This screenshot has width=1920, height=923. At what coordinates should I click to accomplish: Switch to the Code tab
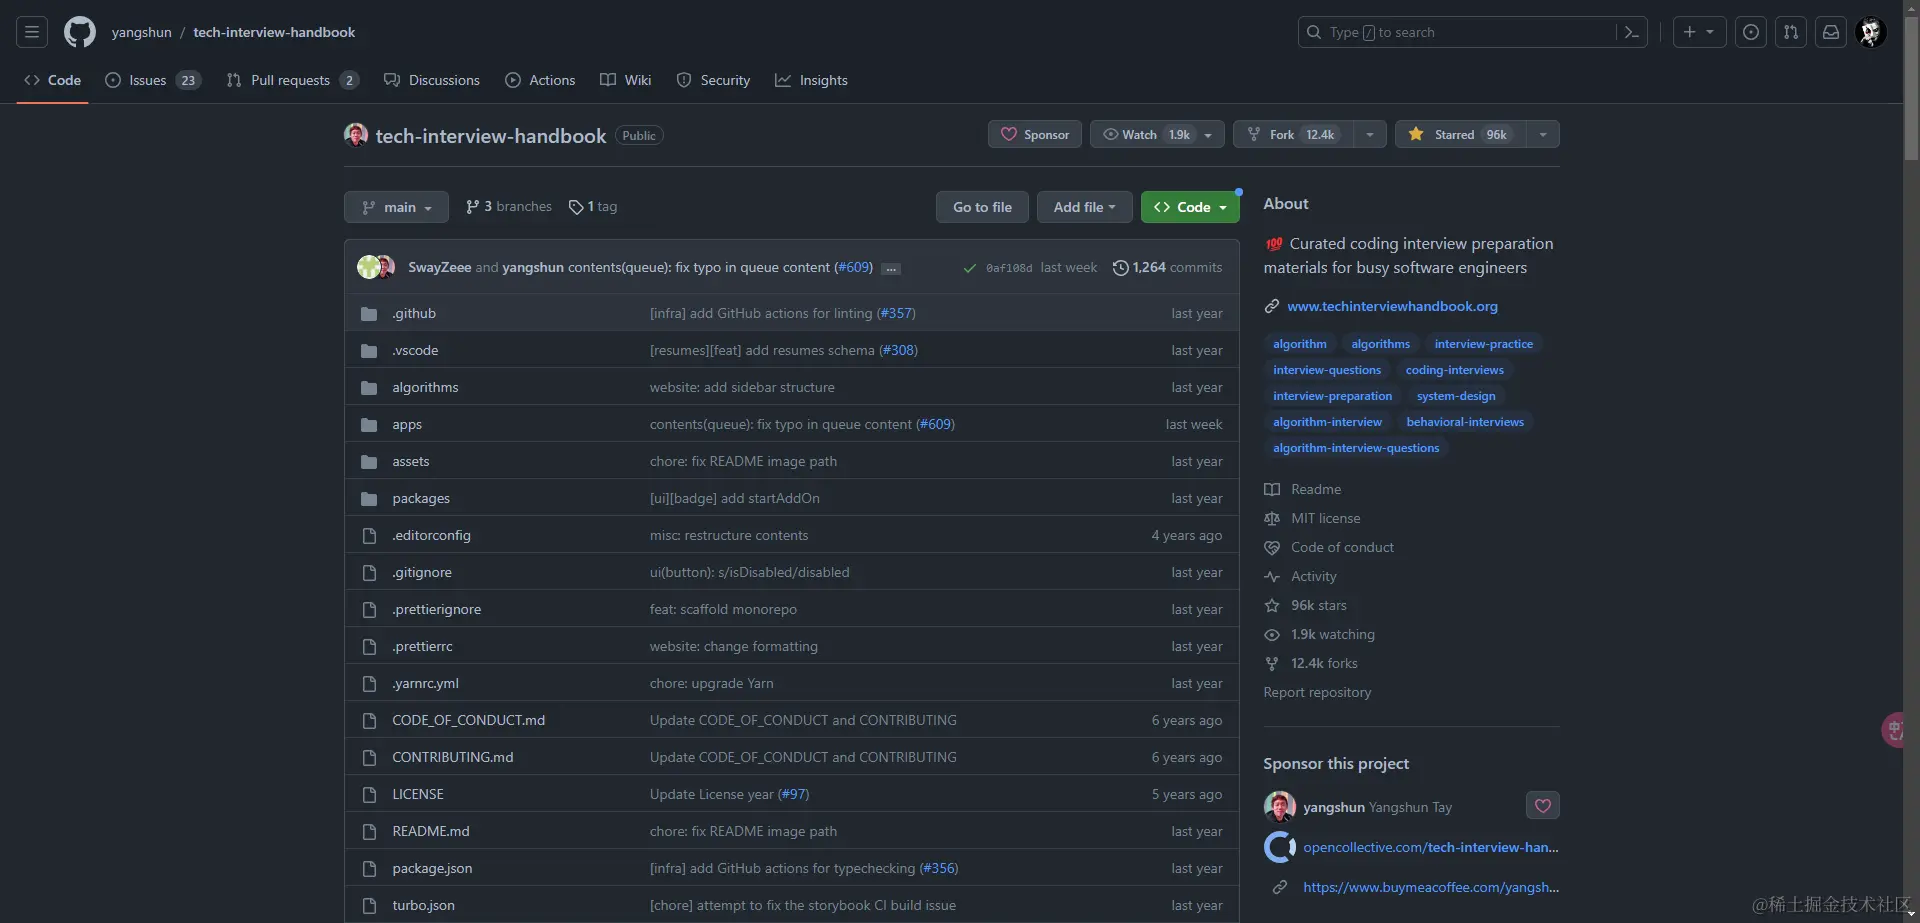click(53, 80)
